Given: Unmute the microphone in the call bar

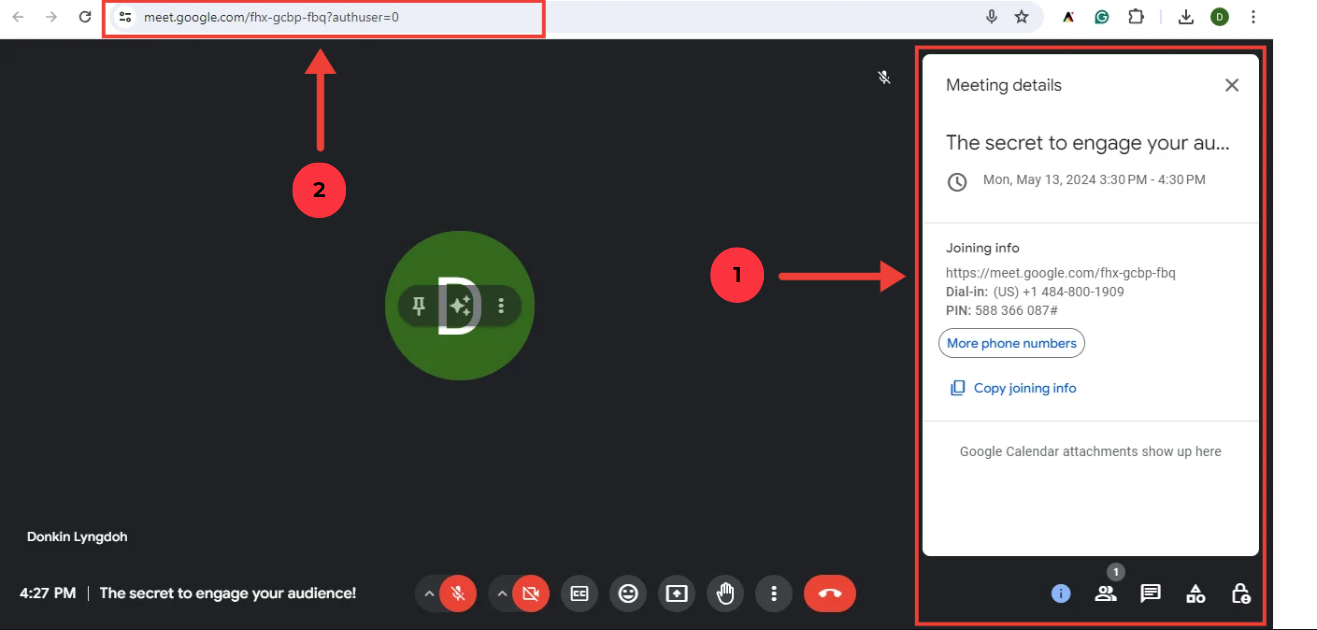Looking at the screenshot, I should (x=458, y=593).
